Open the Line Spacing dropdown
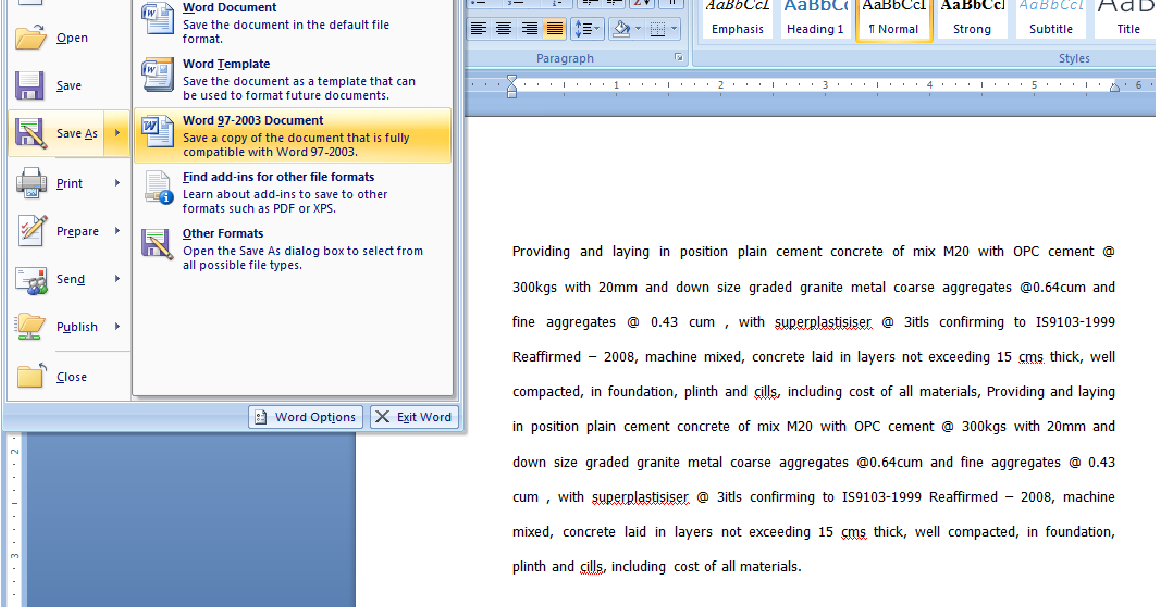Screen dimensions: 1156x607 click(588, 29)
